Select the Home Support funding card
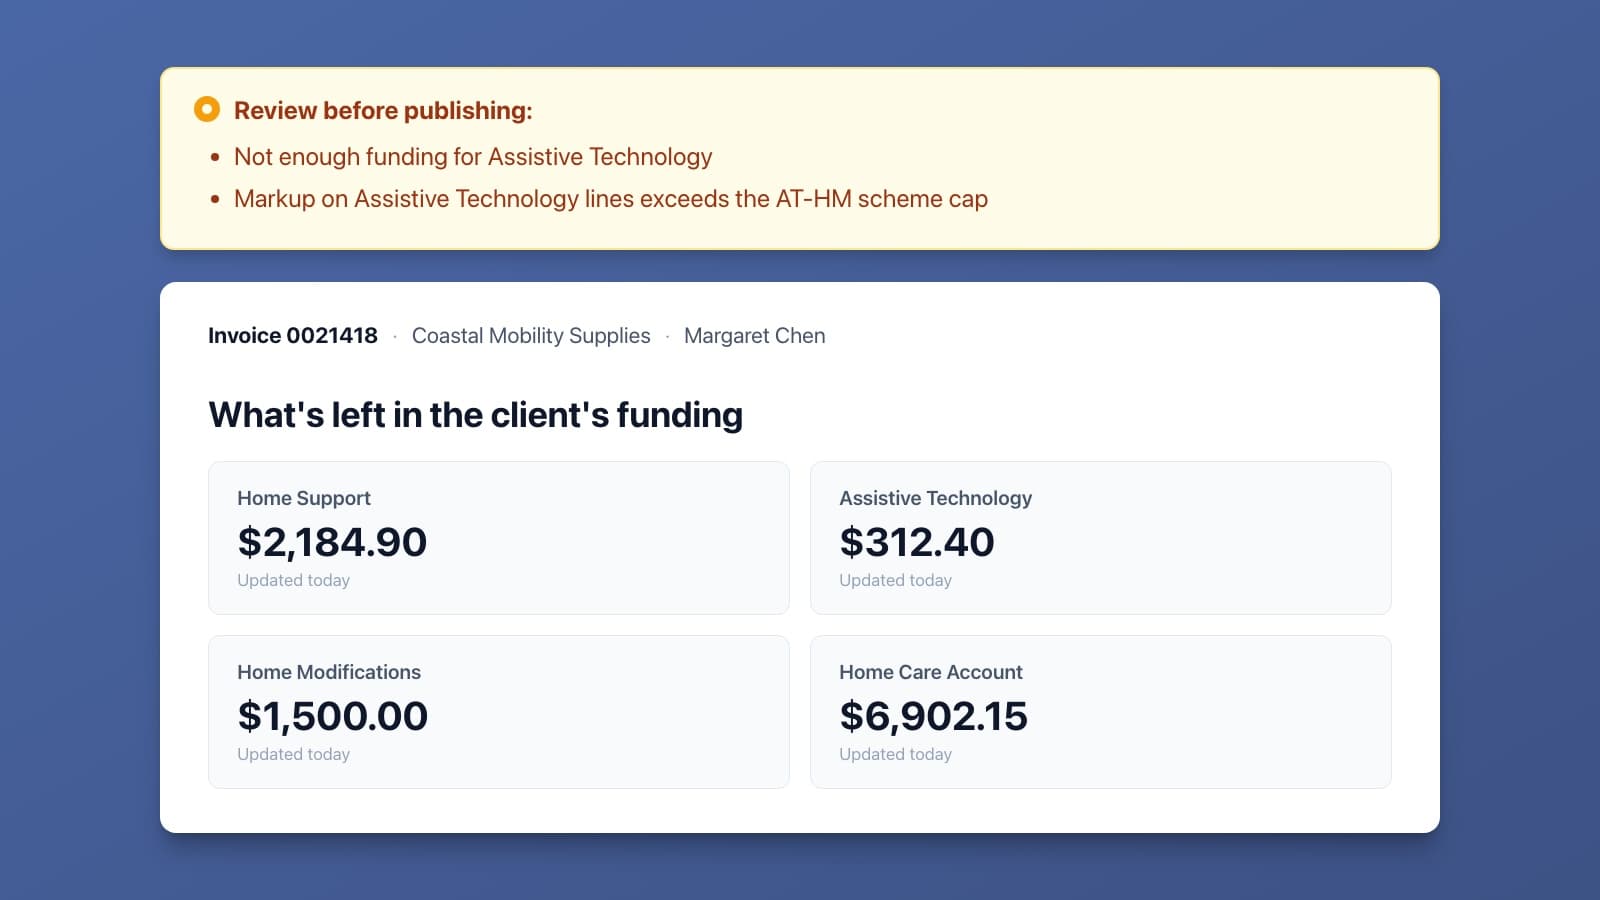 point(499,538)
